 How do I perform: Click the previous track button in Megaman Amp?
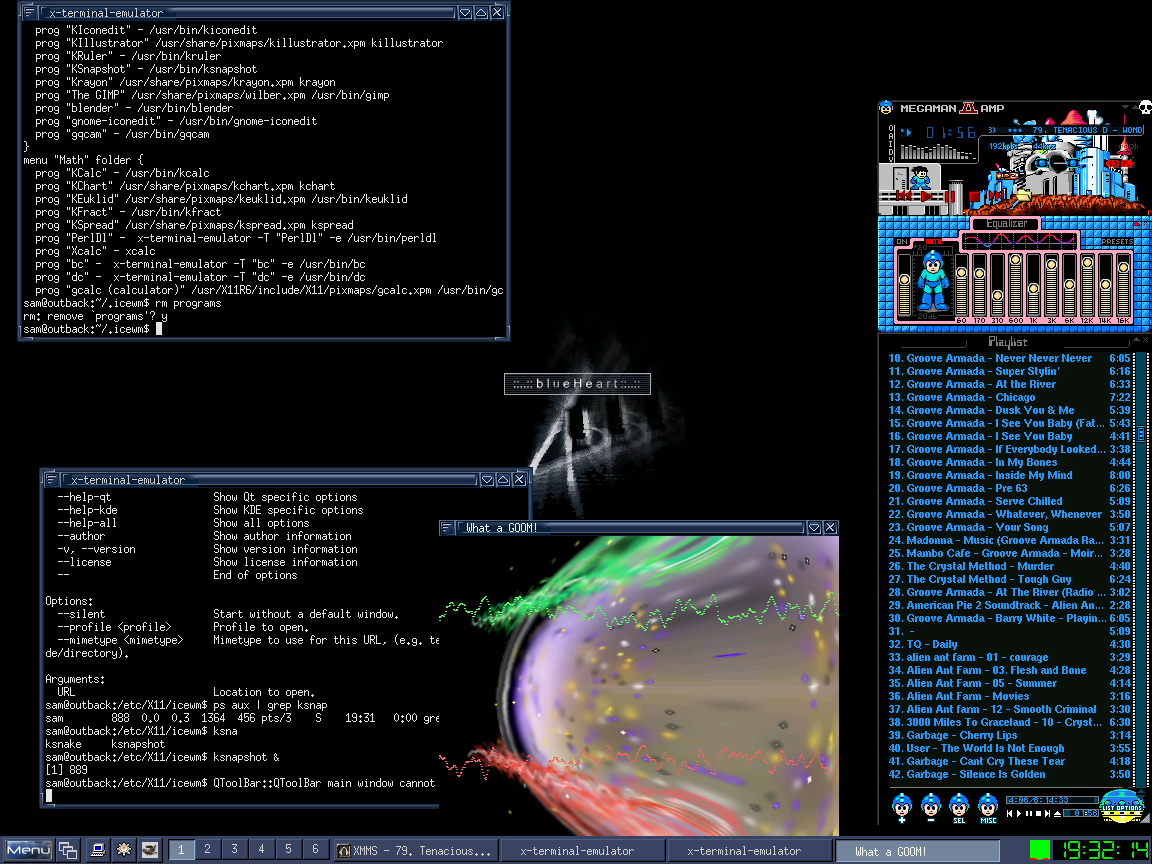tap(904, 196)
